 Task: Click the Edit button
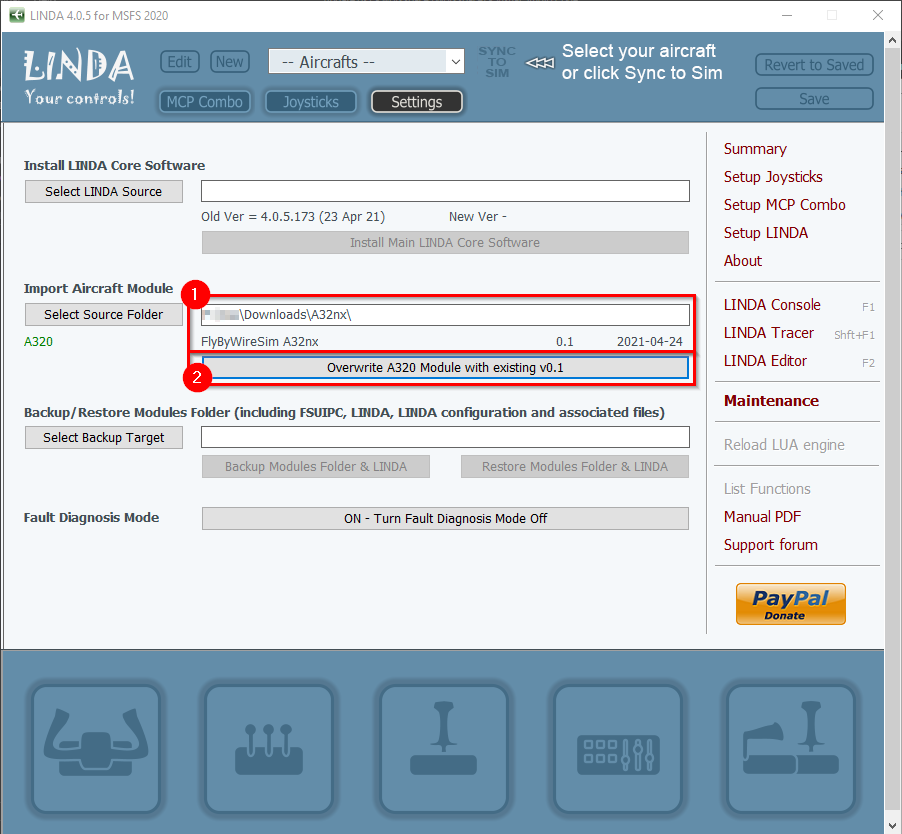(x=179, y=62)
